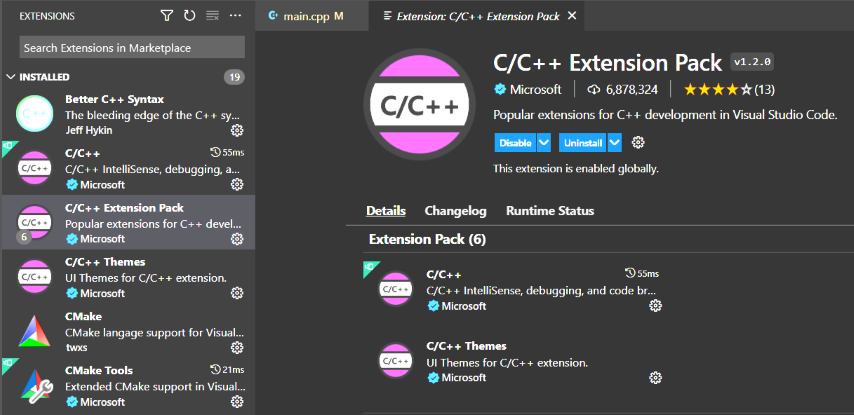Screen dimensions: 854x415
Task: Click 'This extension is enabled globally.' text
Action: tap(576, 169)
